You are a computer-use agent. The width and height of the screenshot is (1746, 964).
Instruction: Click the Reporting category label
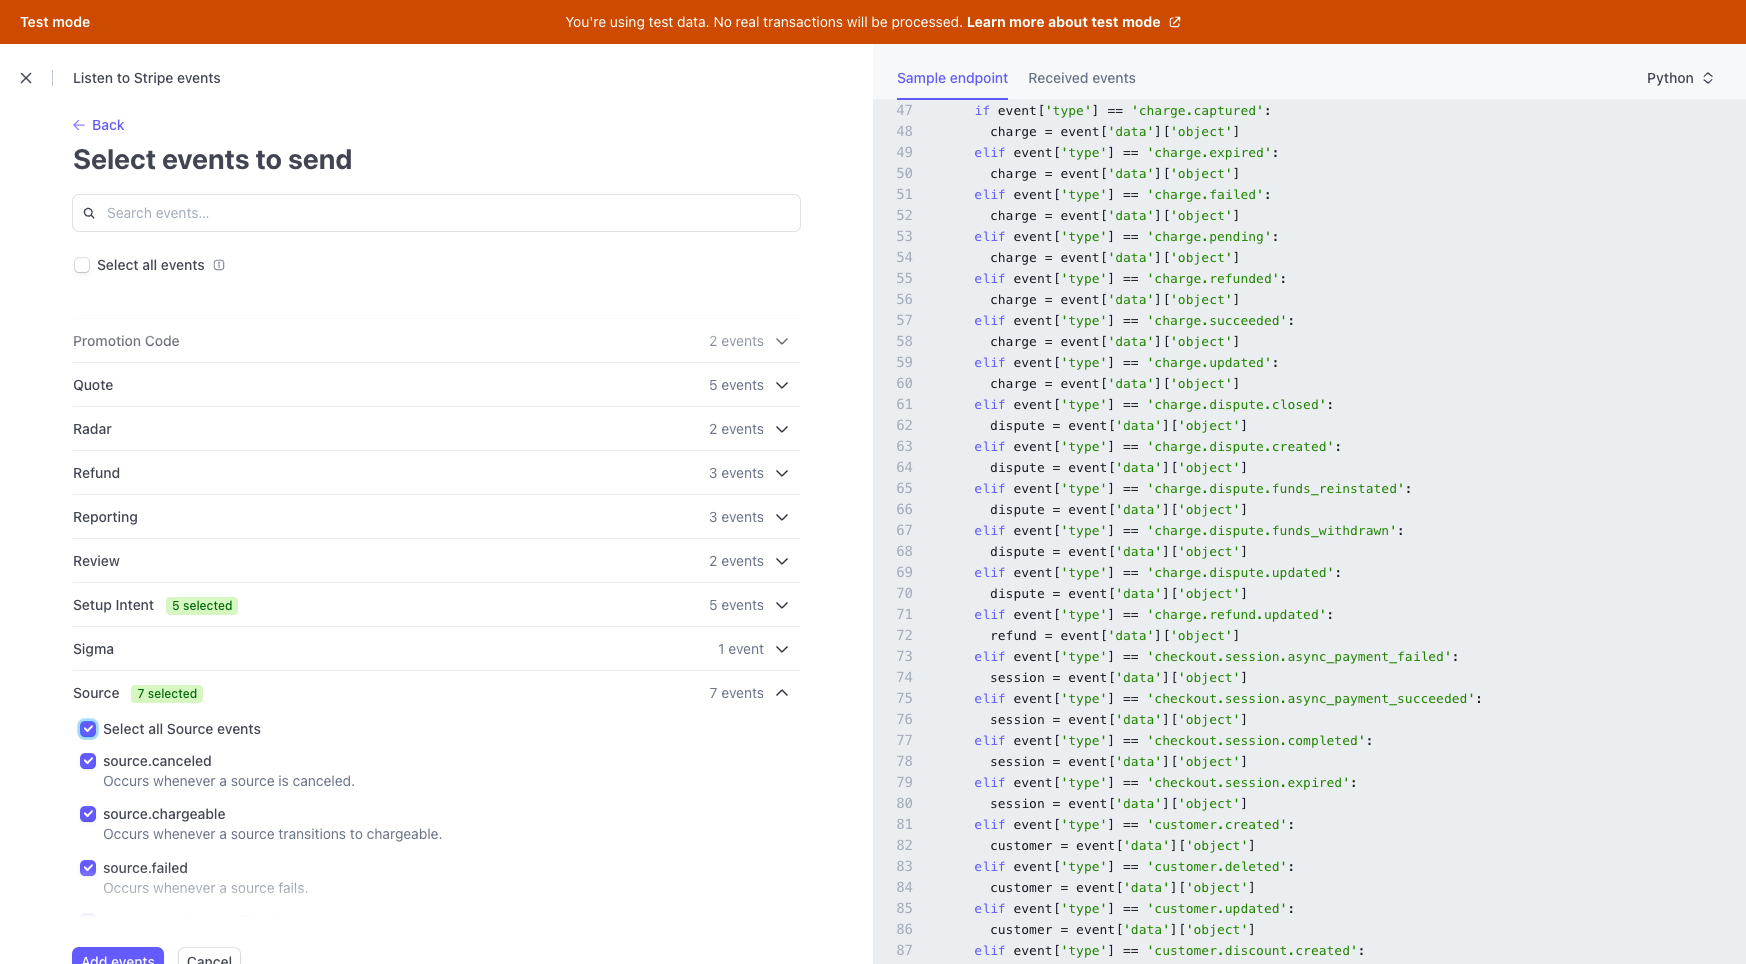click(x=105, y=517)
